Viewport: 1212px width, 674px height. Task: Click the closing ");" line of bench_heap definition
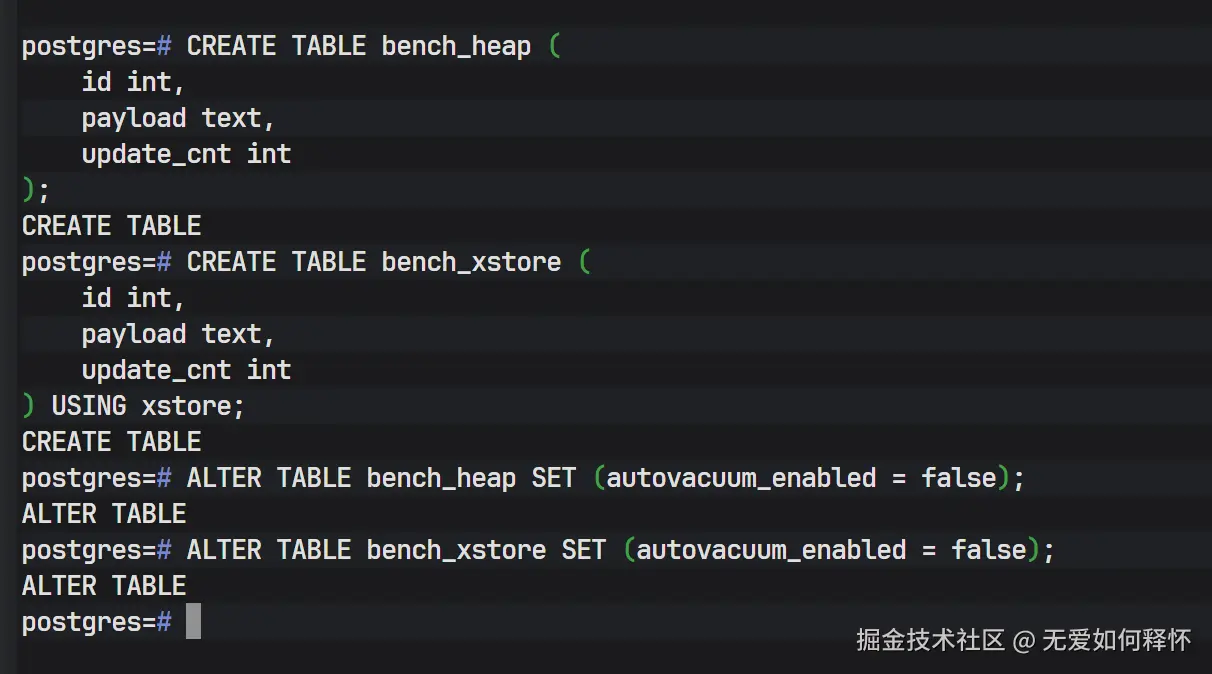tap(36, 190)
